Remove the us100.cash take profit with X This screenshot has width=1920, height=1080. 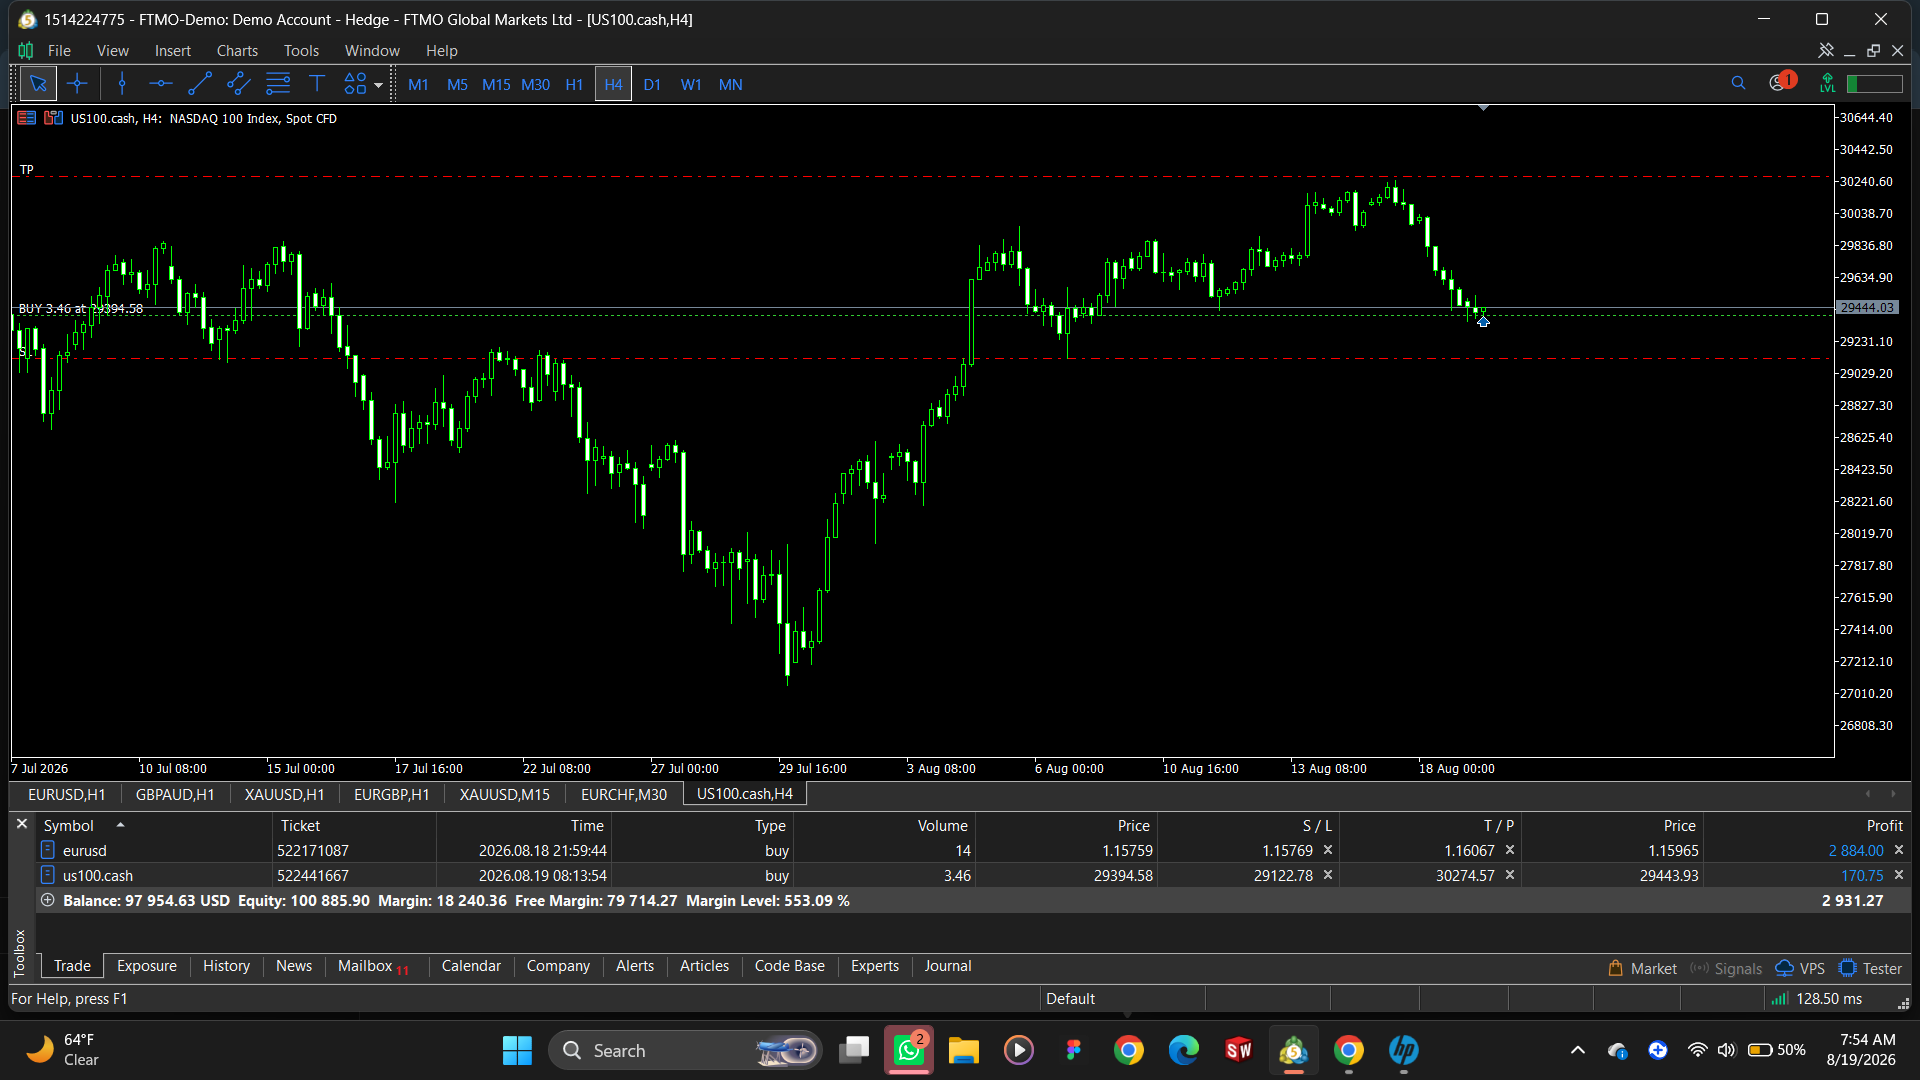(1510, 875)
